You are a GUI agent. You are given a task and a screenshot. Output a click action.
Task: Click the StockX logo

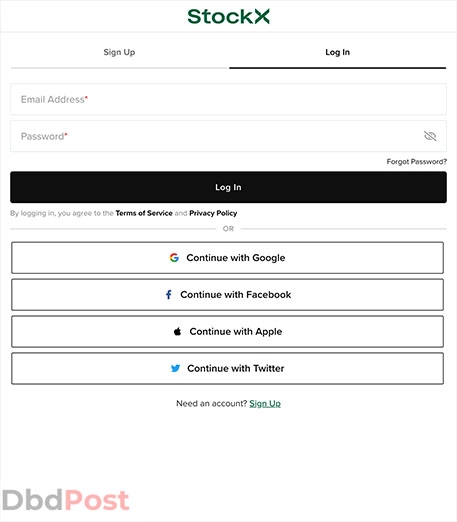tap(228, 16)
